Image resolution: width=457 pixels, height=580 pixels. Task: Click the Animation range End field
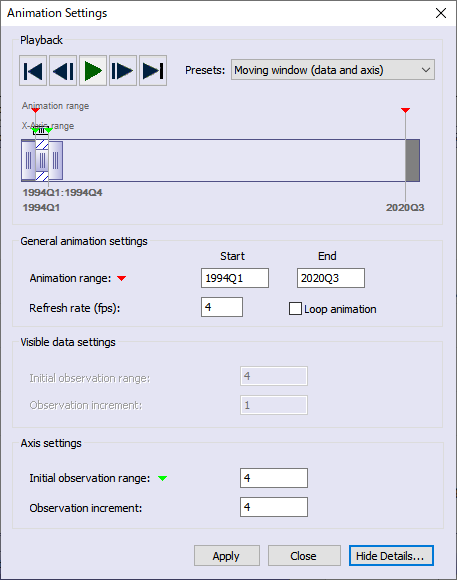(330, 278)
